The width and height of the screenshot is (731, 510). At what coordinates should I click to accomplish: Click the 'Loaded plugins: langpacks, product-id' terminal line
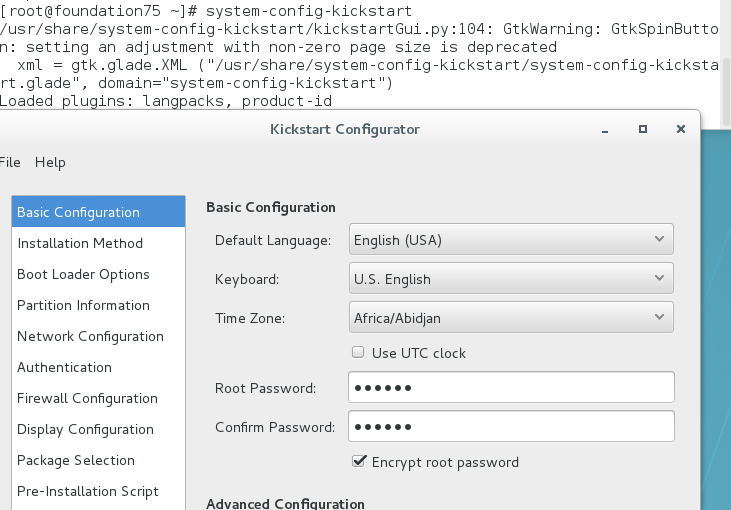coord(166,101)
